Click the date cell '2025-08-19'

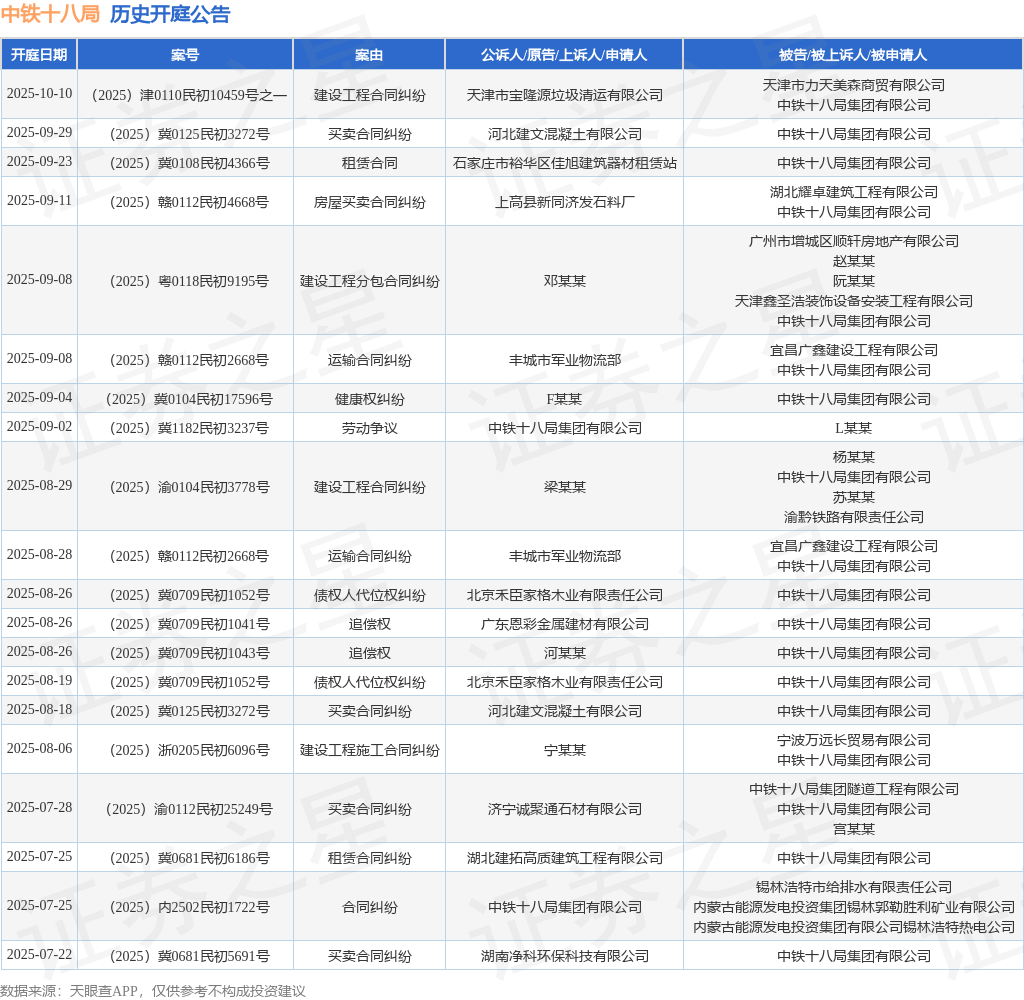click(39, 681)
